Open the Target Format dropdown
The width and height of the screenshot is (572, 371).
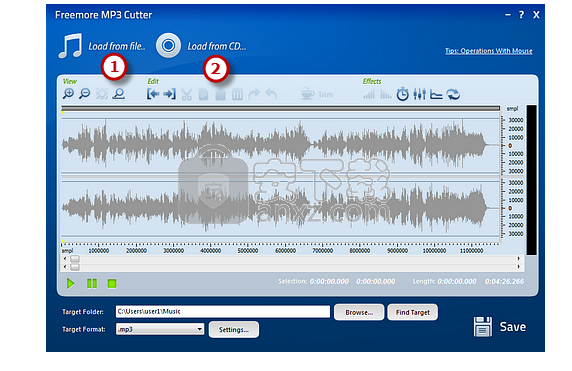pyautogui.click(x=160, y=329)
